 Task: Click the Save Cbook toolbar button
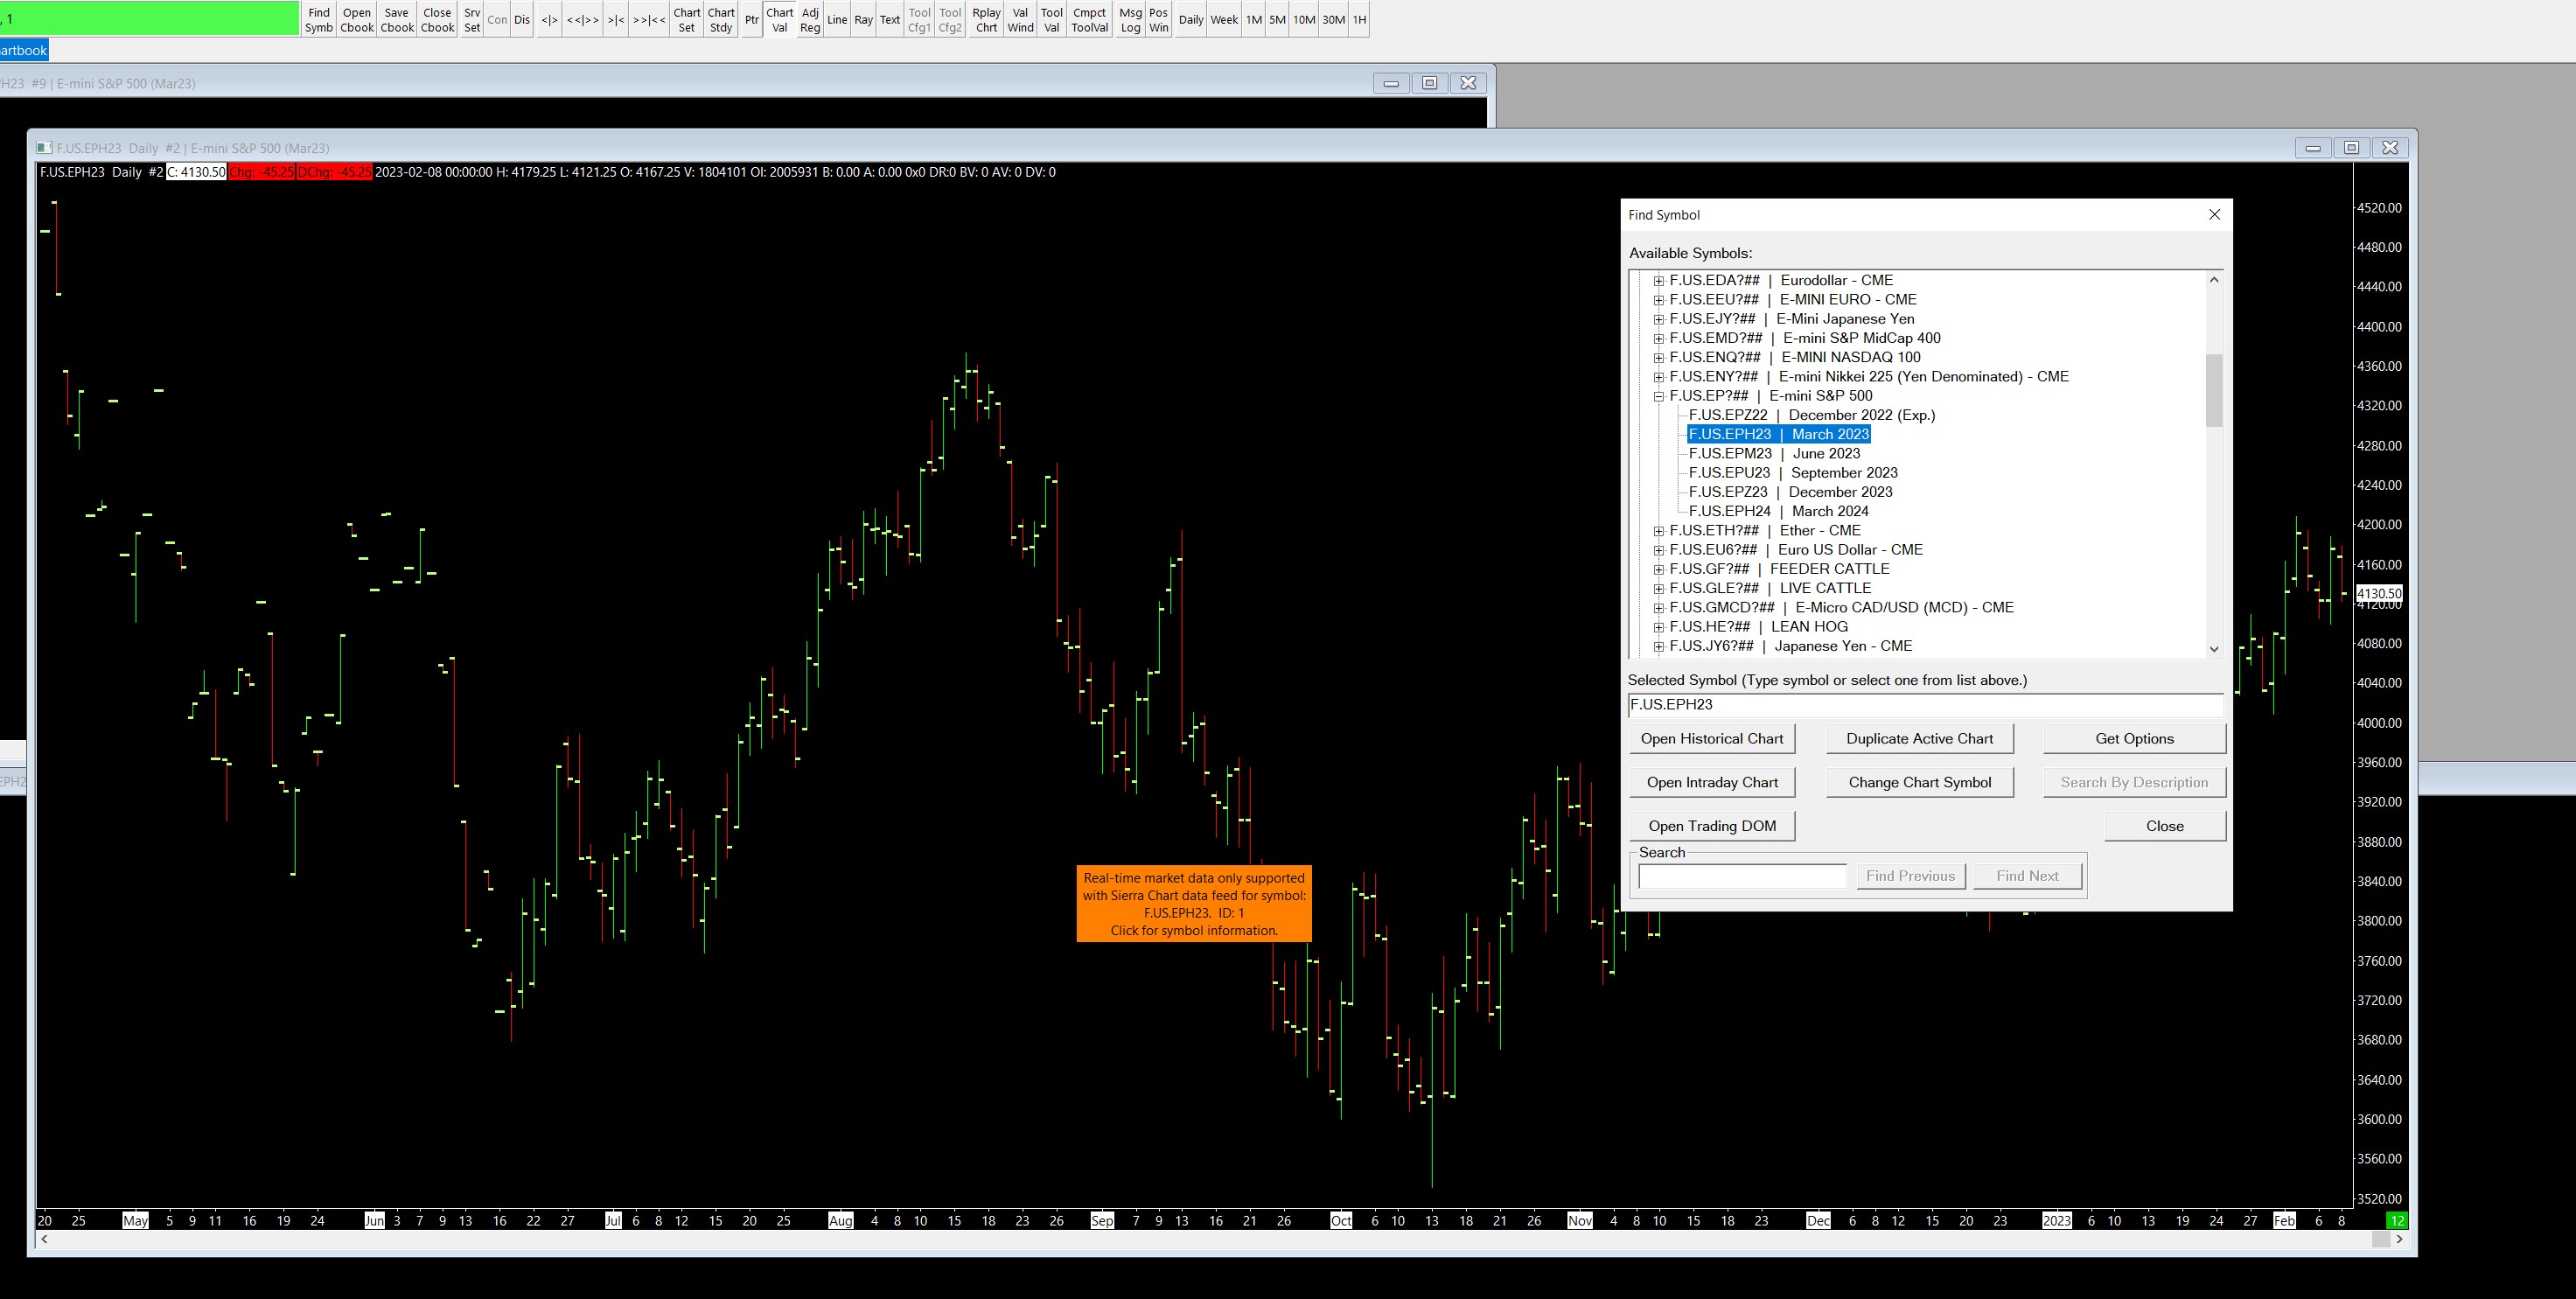click(x=396, y=20)
